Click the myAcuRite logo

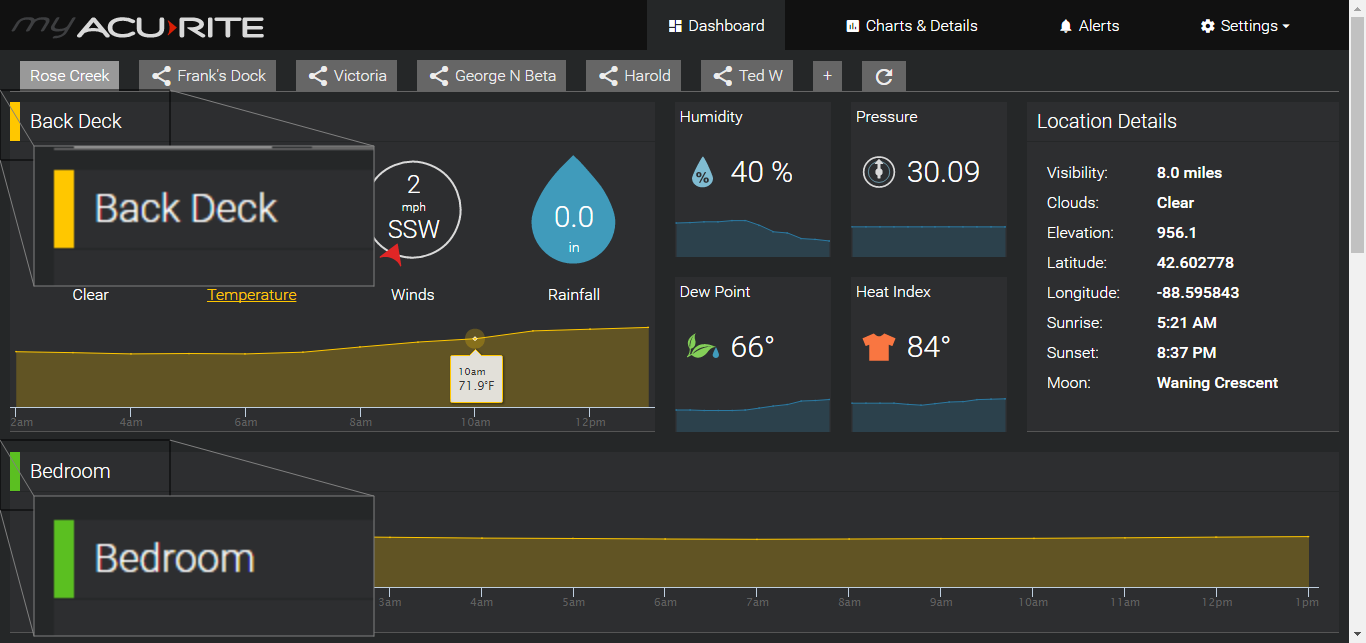pos(138,26)
